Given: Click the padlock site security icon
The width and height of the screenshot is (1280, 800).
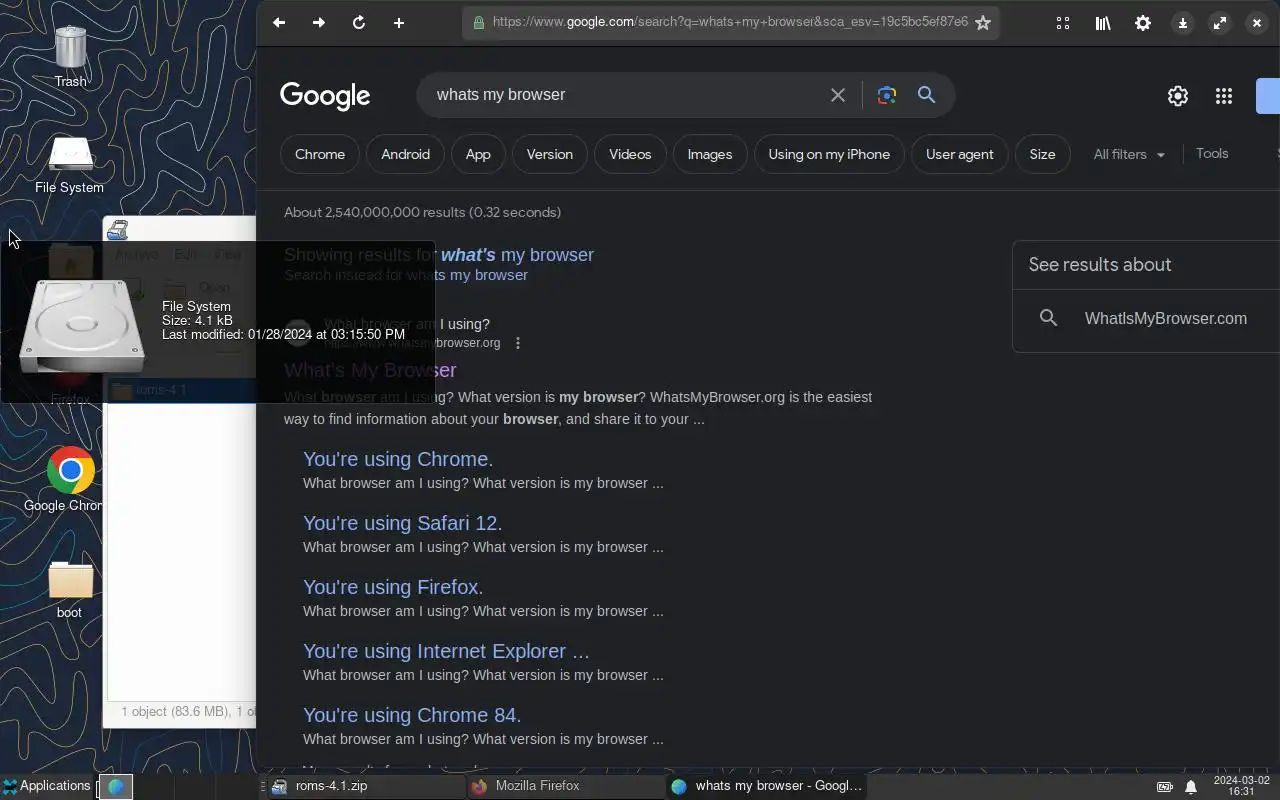Looking at the screenshot, I should click(478, 22).
